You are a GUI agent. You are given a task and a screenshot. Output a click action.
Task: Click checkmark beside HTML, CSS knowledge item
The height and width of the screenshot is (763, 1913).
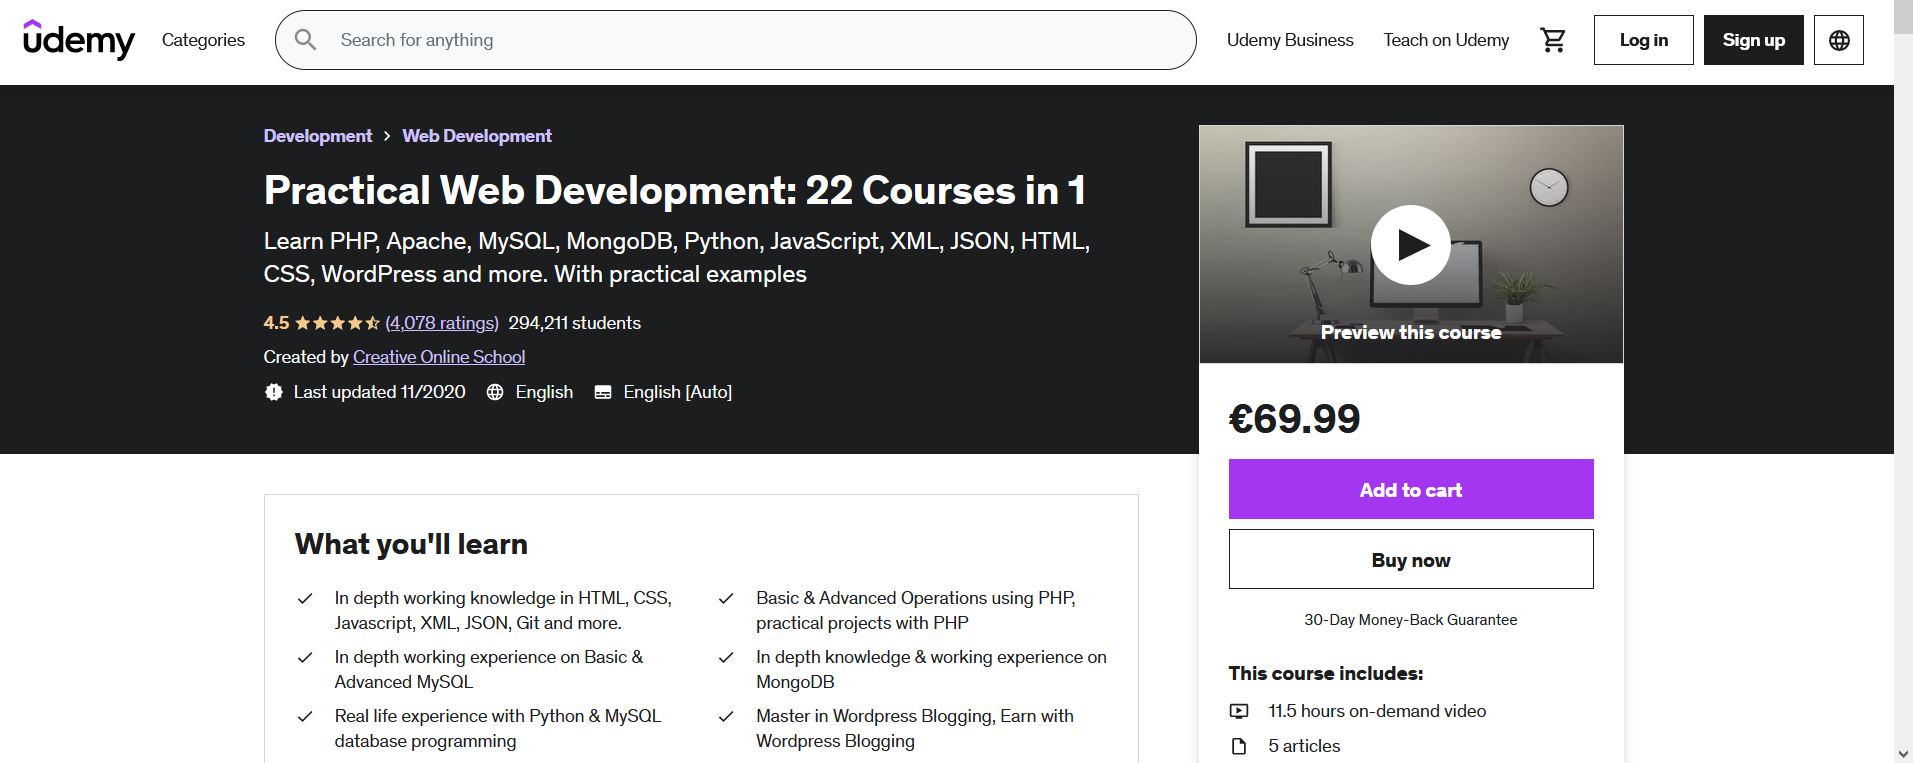[305, 599]
